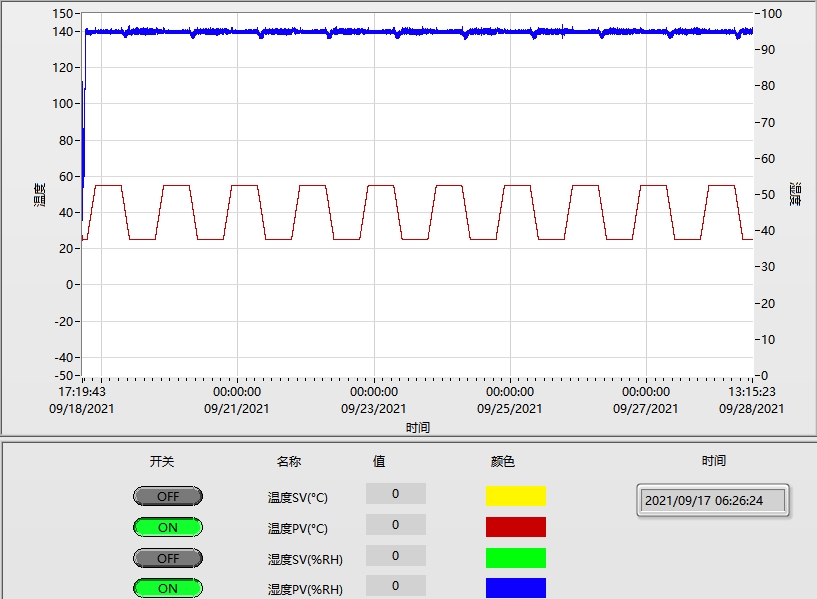This screenshot has height=599, width=817.
Task: Click the 温度 left axis title
Action: click(x=39, y=194)
